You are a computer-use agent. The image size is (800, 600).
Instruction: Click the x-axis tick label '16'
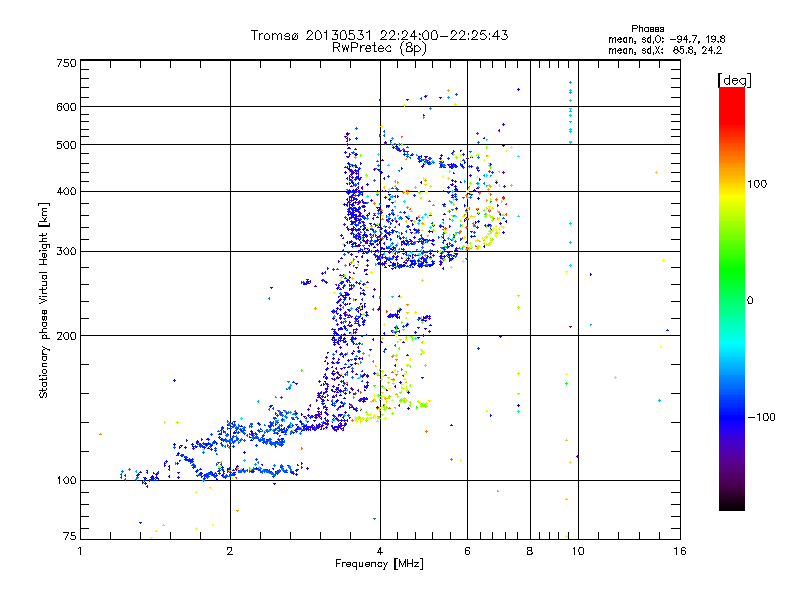click(x=680, y=551)
